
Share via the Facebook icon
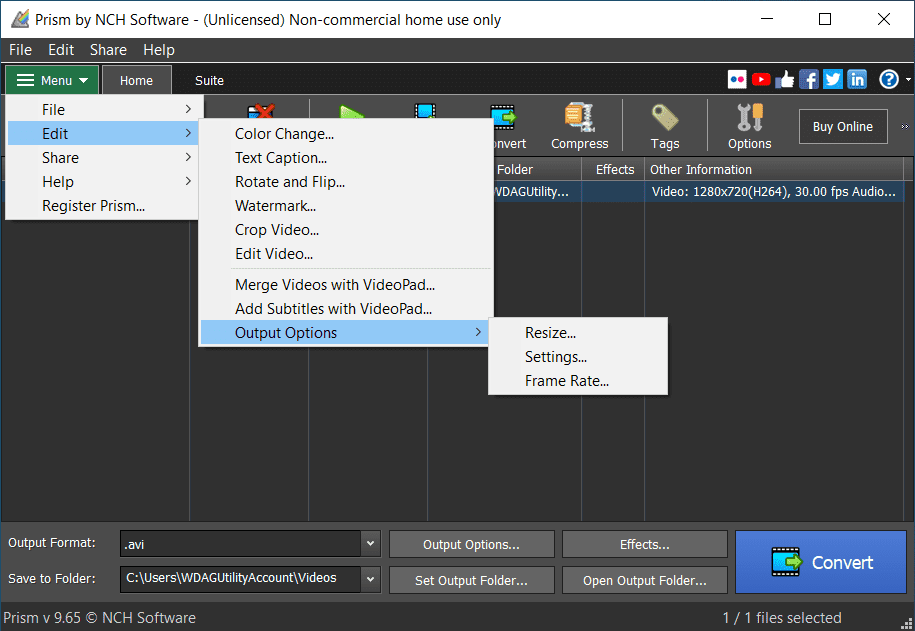809,79
